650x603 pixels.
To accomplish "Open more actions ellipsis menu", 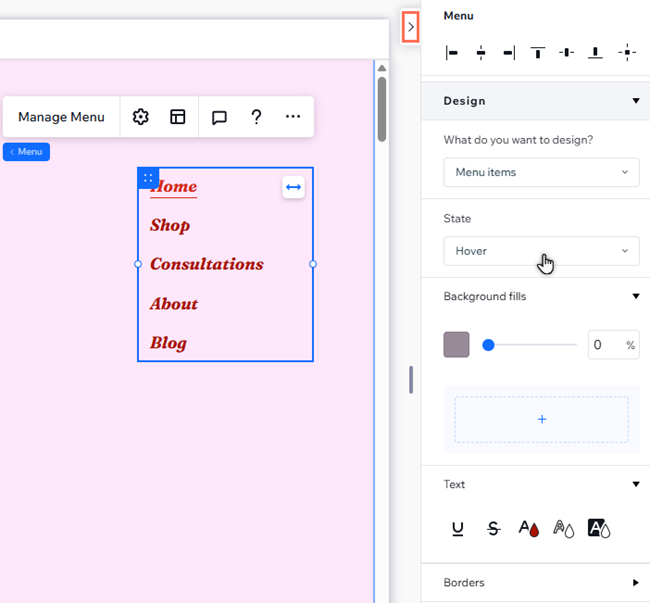I will click(293, 116).
